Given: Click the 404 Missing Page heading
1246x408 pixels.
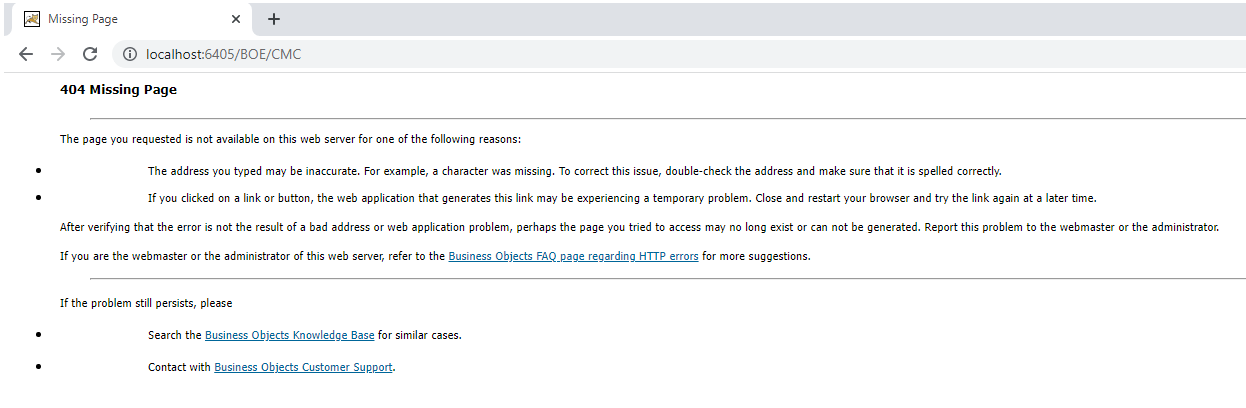Looking at the screenshot, I should pyautogui.click(x=118, y=89).
